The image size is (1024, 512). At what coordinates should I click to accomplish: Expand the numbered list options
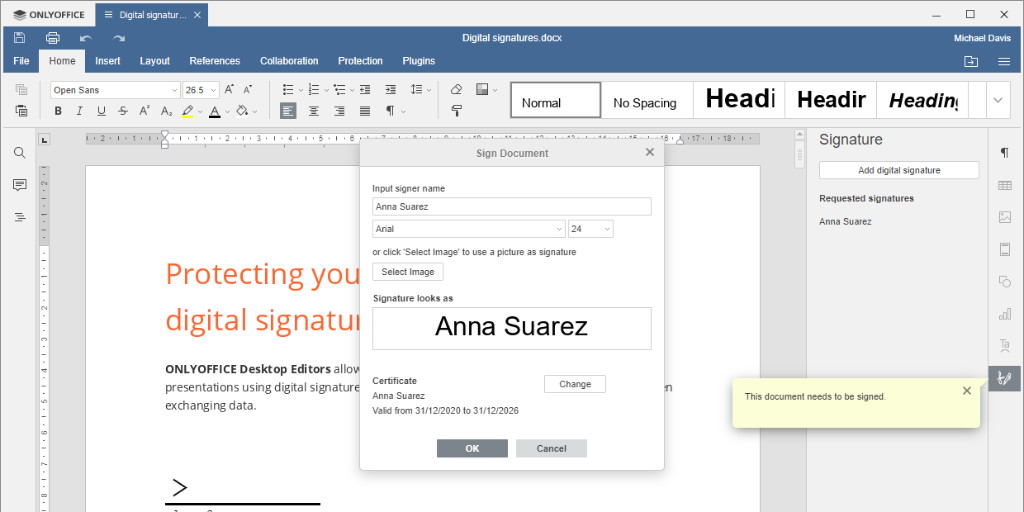pyautogui.click(x=326, y=90)
